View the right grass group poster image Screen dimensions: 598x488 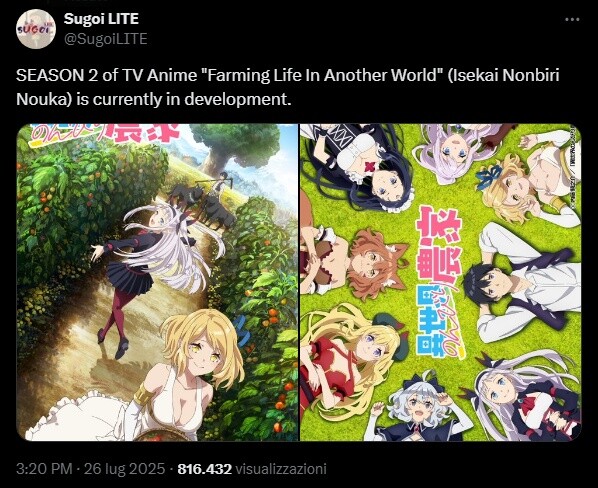pyautogui.click(x=440, y=282)
